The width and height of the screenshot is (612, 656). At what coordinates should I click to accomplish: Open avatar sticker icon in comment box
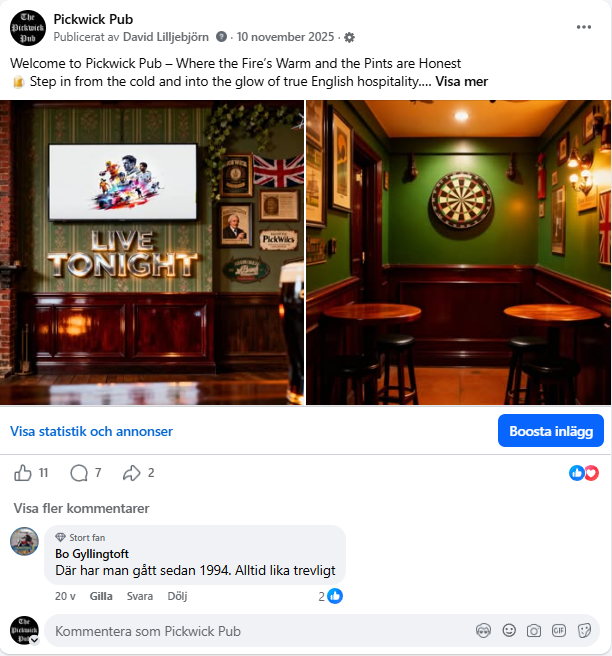484,630
